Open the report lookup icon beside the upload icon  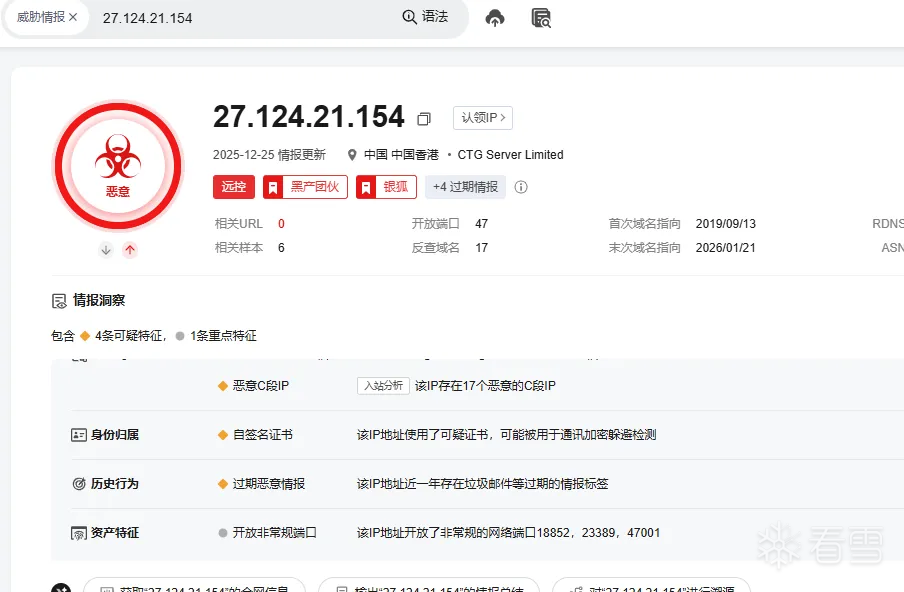[540, 19]
